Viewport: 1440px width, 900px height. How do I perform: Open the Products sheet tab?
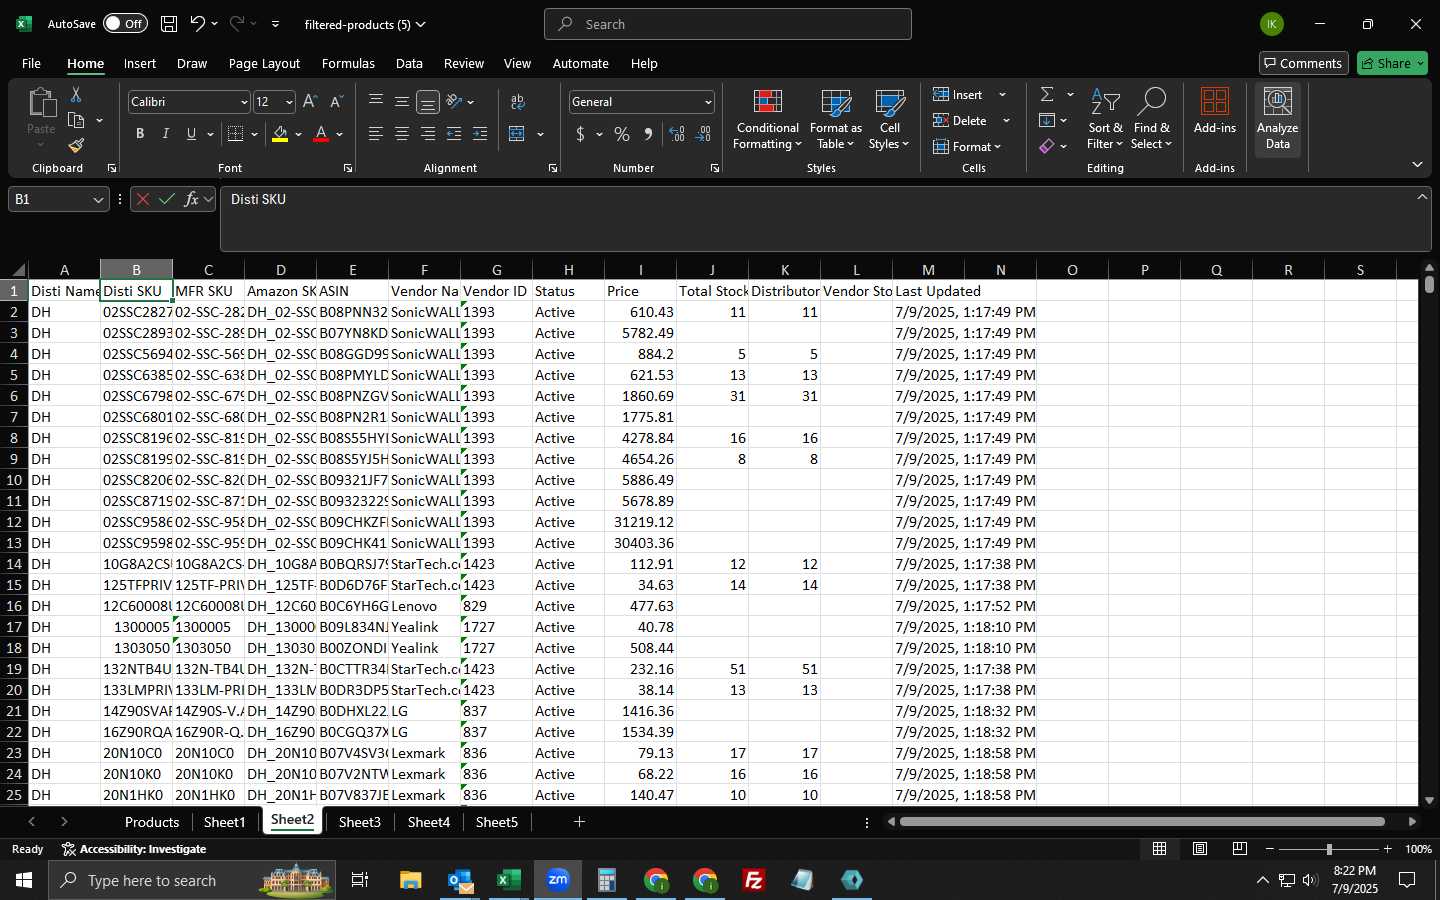point(152,822)
